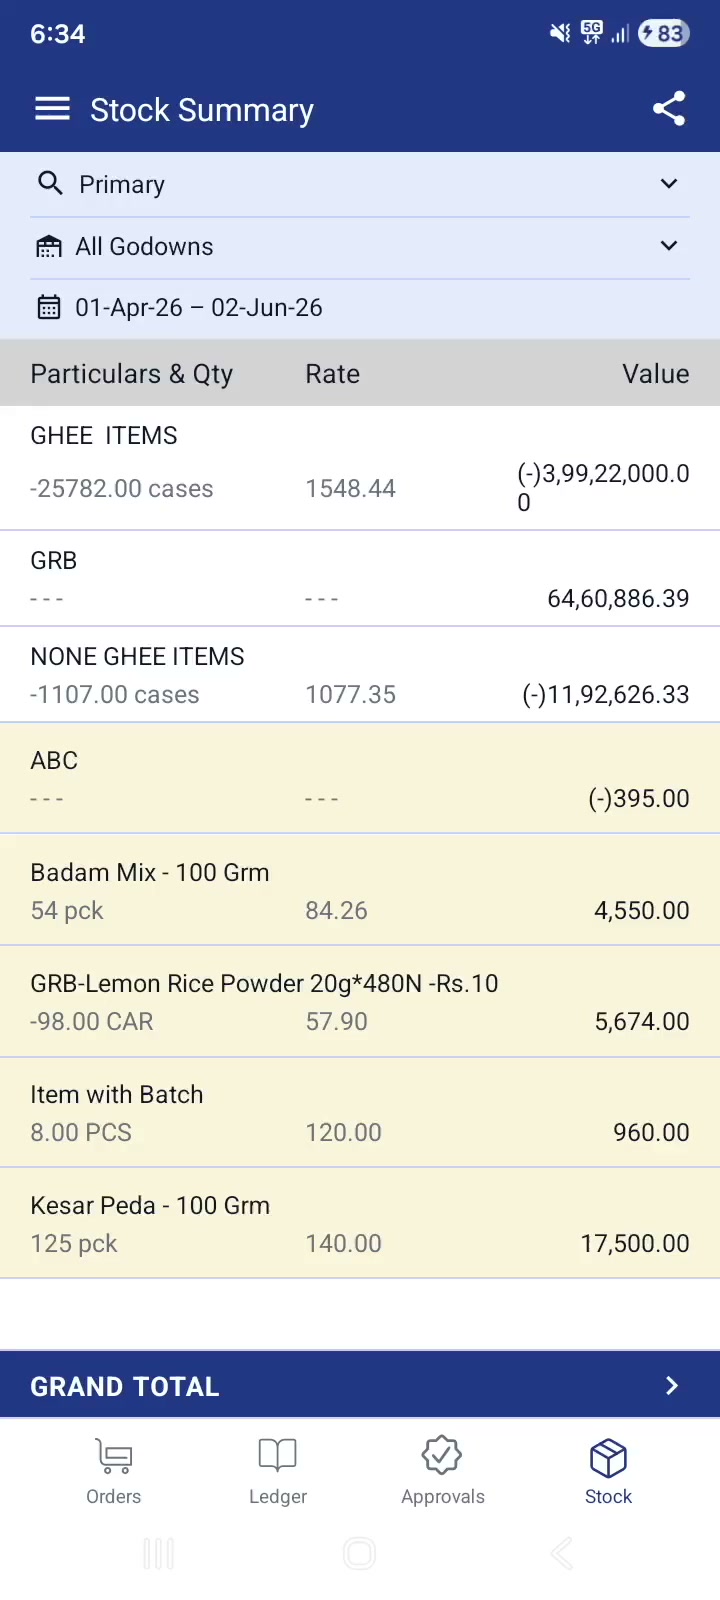Open the Approvals badge icon

point(442,1456)
